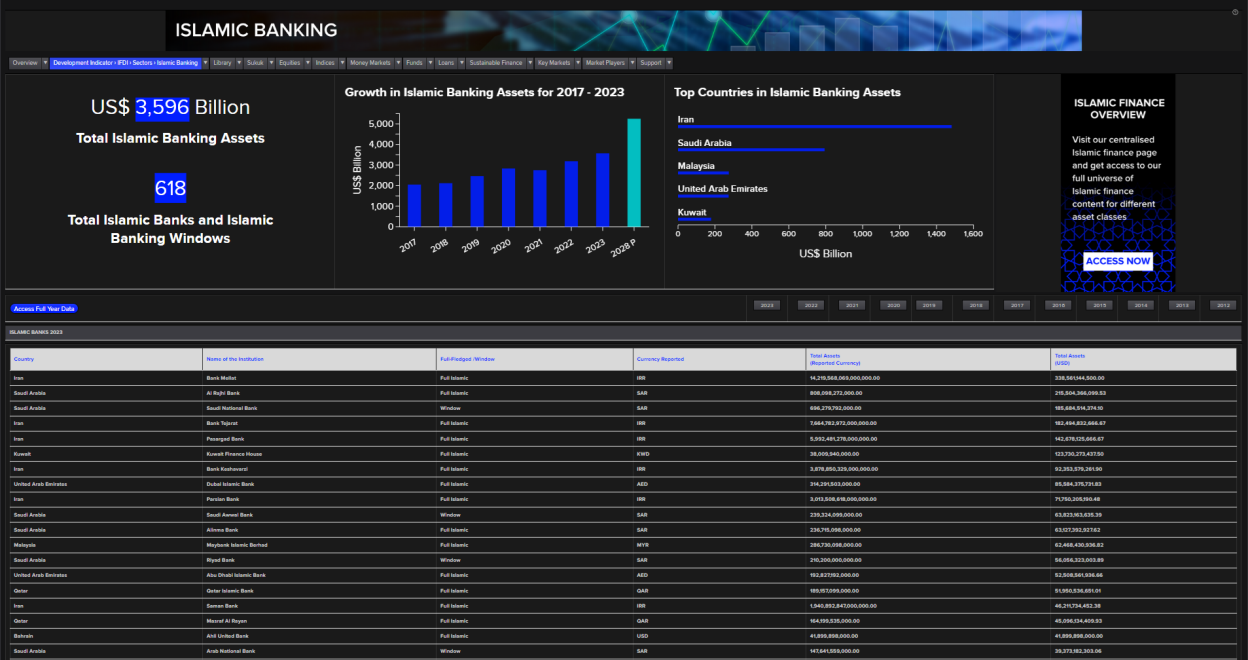Choose the 2012 year button
Viewport: 1248px width, 660px height.
(1223, 305)
